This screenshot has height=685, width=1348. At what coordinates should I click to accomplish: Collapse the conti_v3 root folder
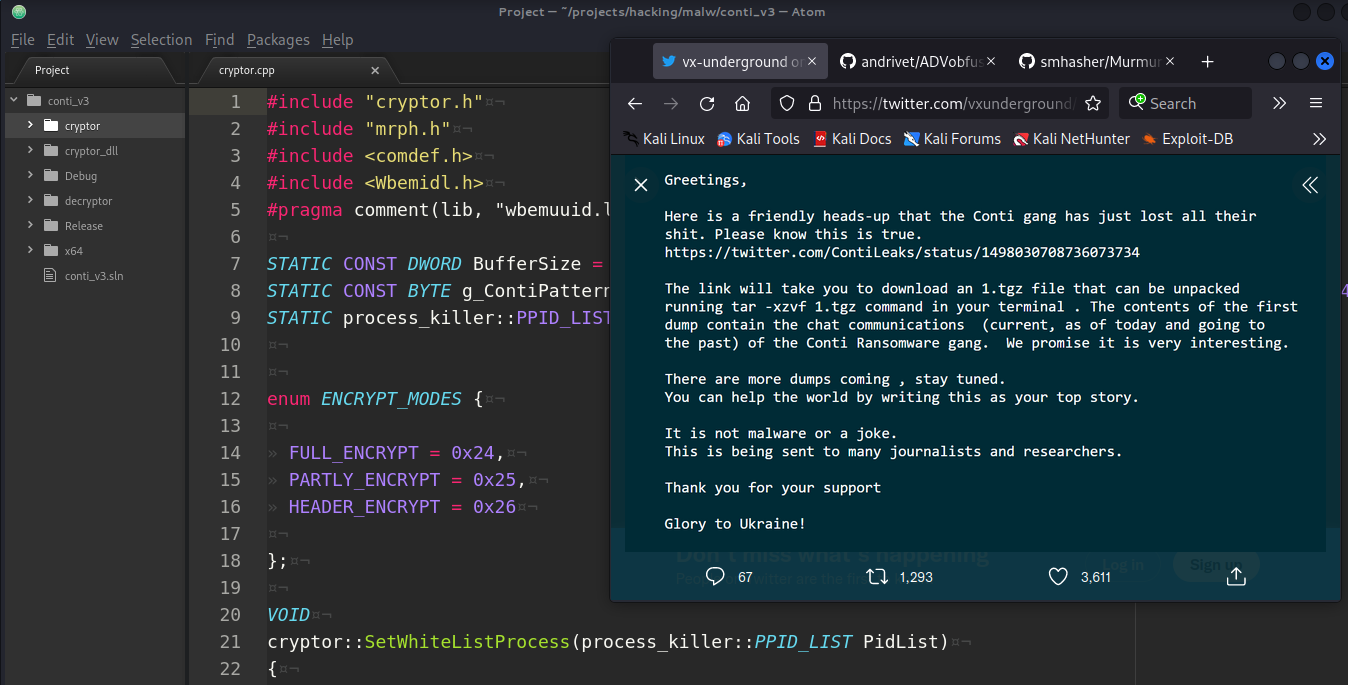coord(14,101)
